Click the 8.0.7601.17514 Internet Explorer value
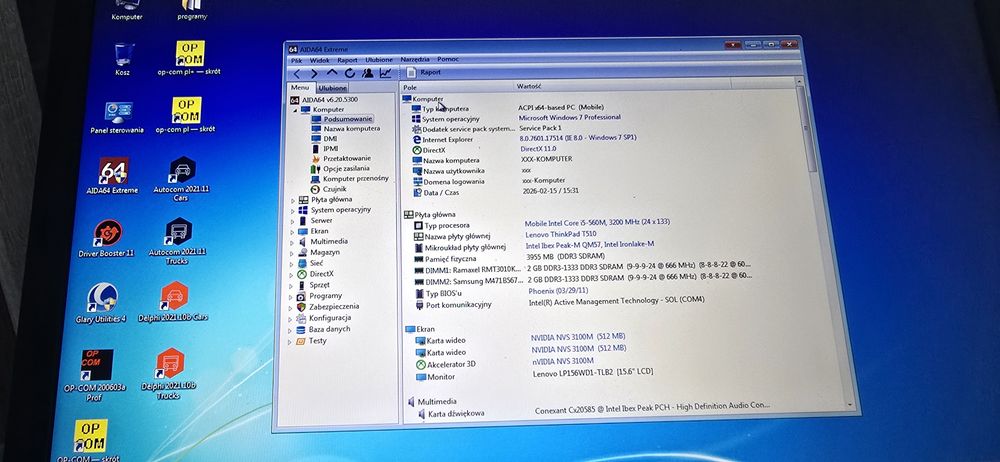 578,138
